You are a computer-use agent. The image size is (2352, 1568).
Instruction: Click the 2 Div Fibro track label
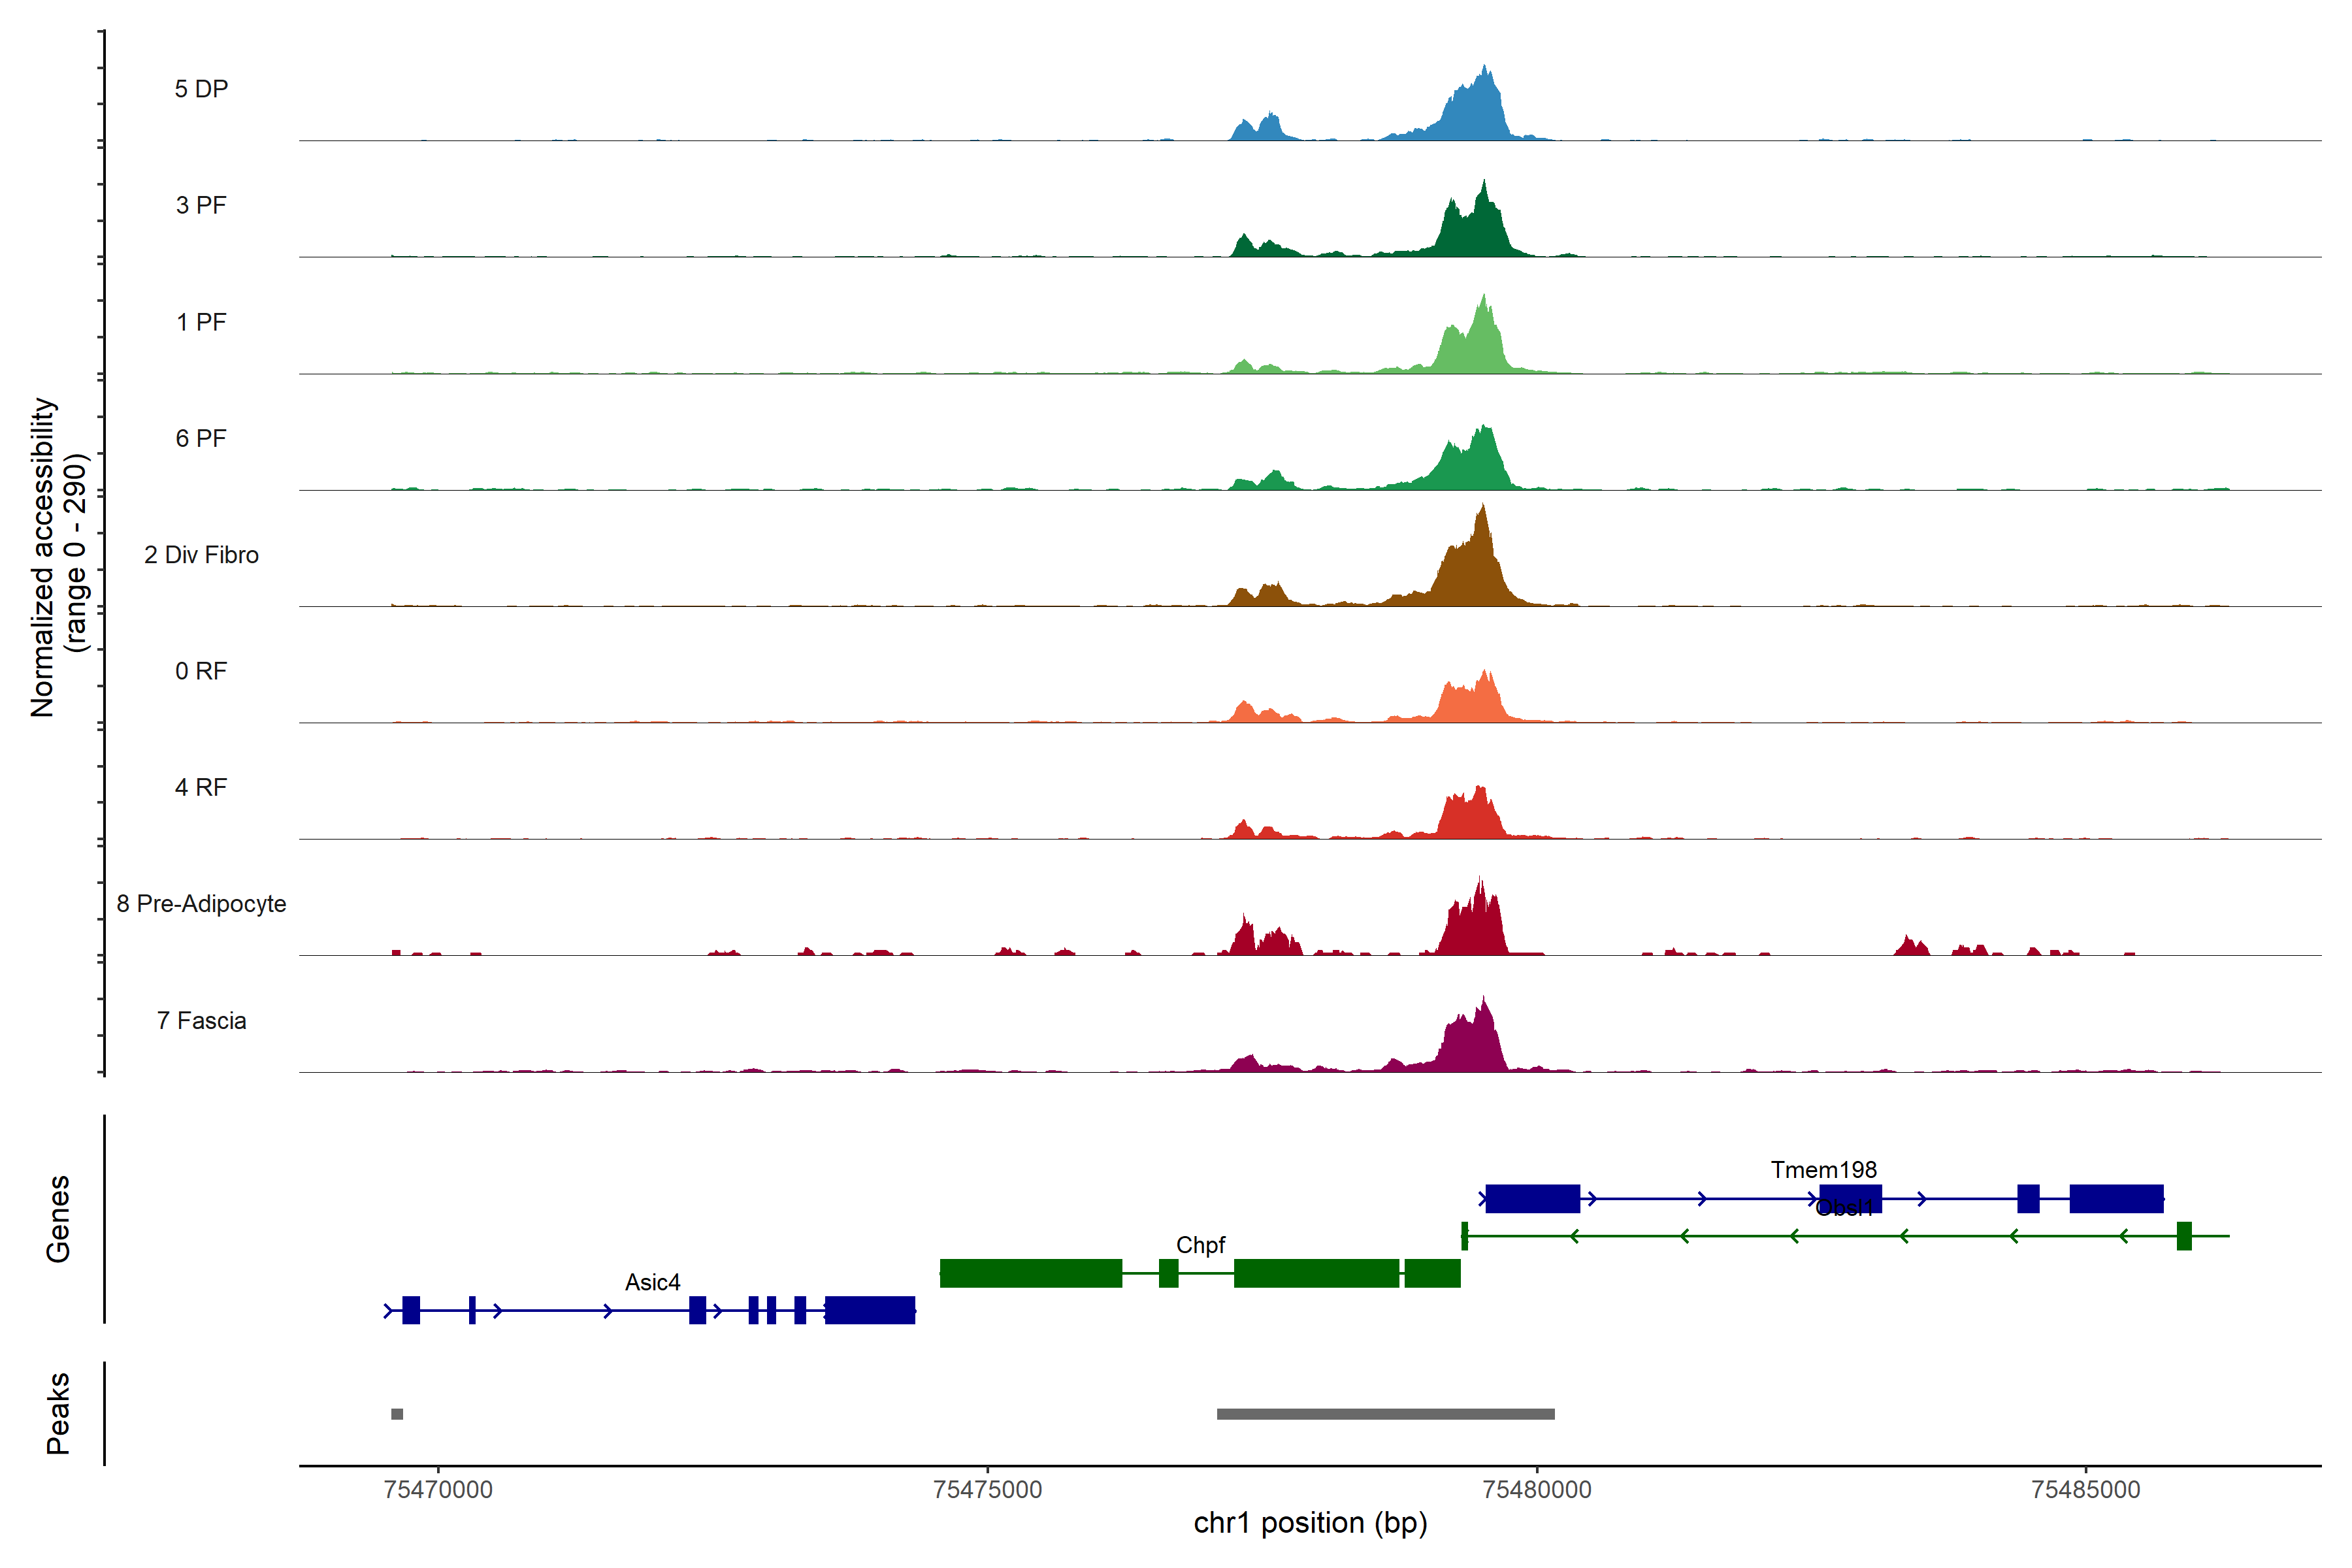[x=201, y=555]
